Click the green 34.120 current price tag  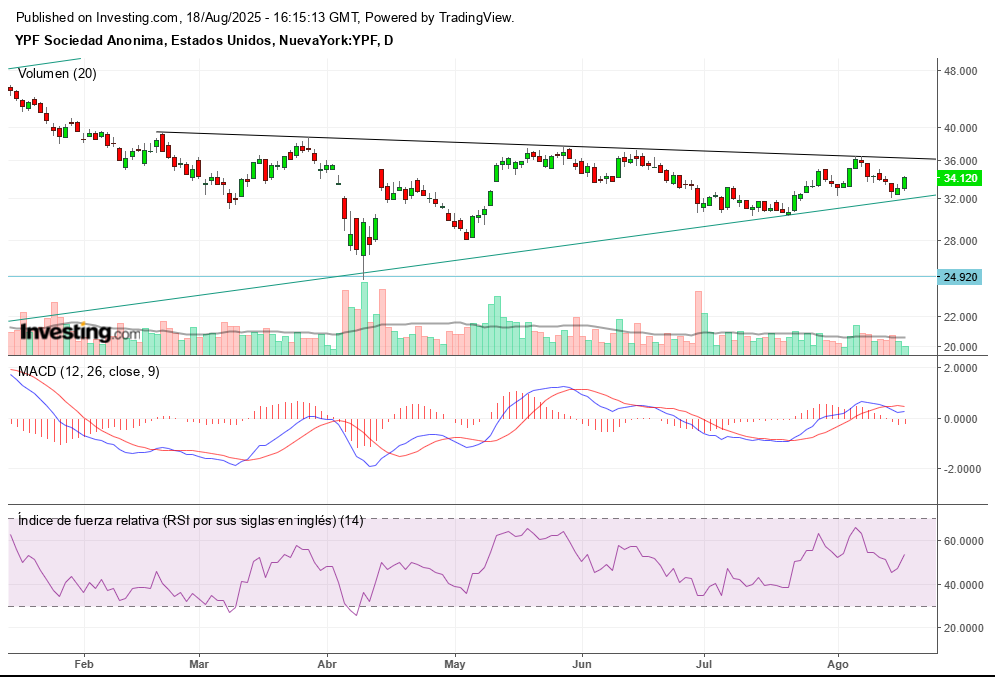(x=960, y=178)
